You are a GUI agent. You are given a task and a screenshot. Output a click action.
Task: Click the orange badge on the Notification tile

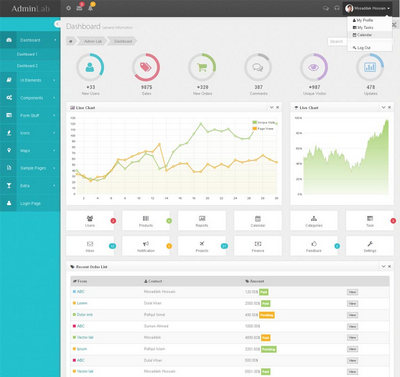(169, 246)
